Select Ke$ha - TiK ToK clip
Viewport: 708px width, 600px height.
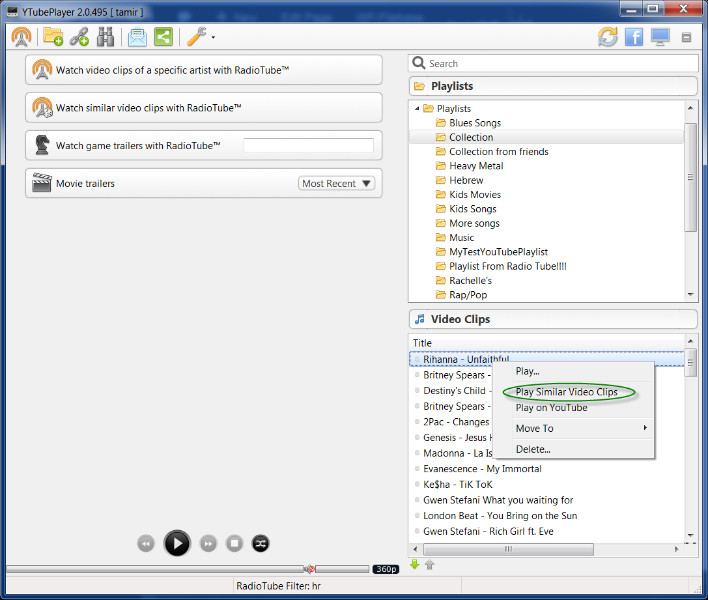point(458,484)
